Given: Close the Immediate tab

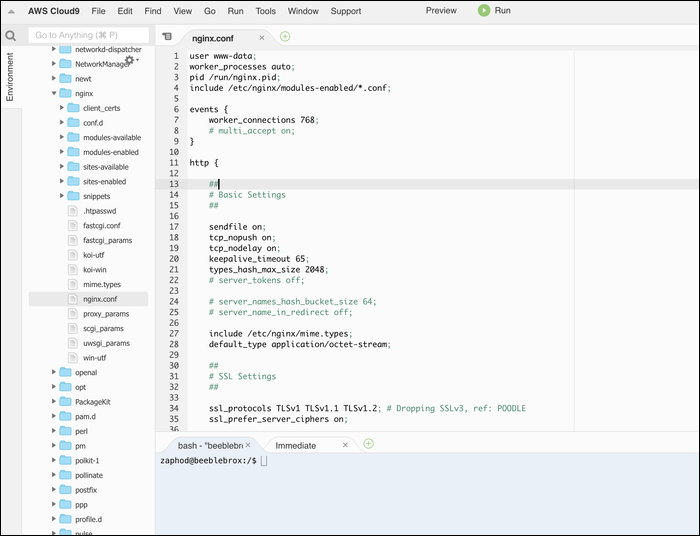Looking at the screenshot, I should (x=345, y=445).
